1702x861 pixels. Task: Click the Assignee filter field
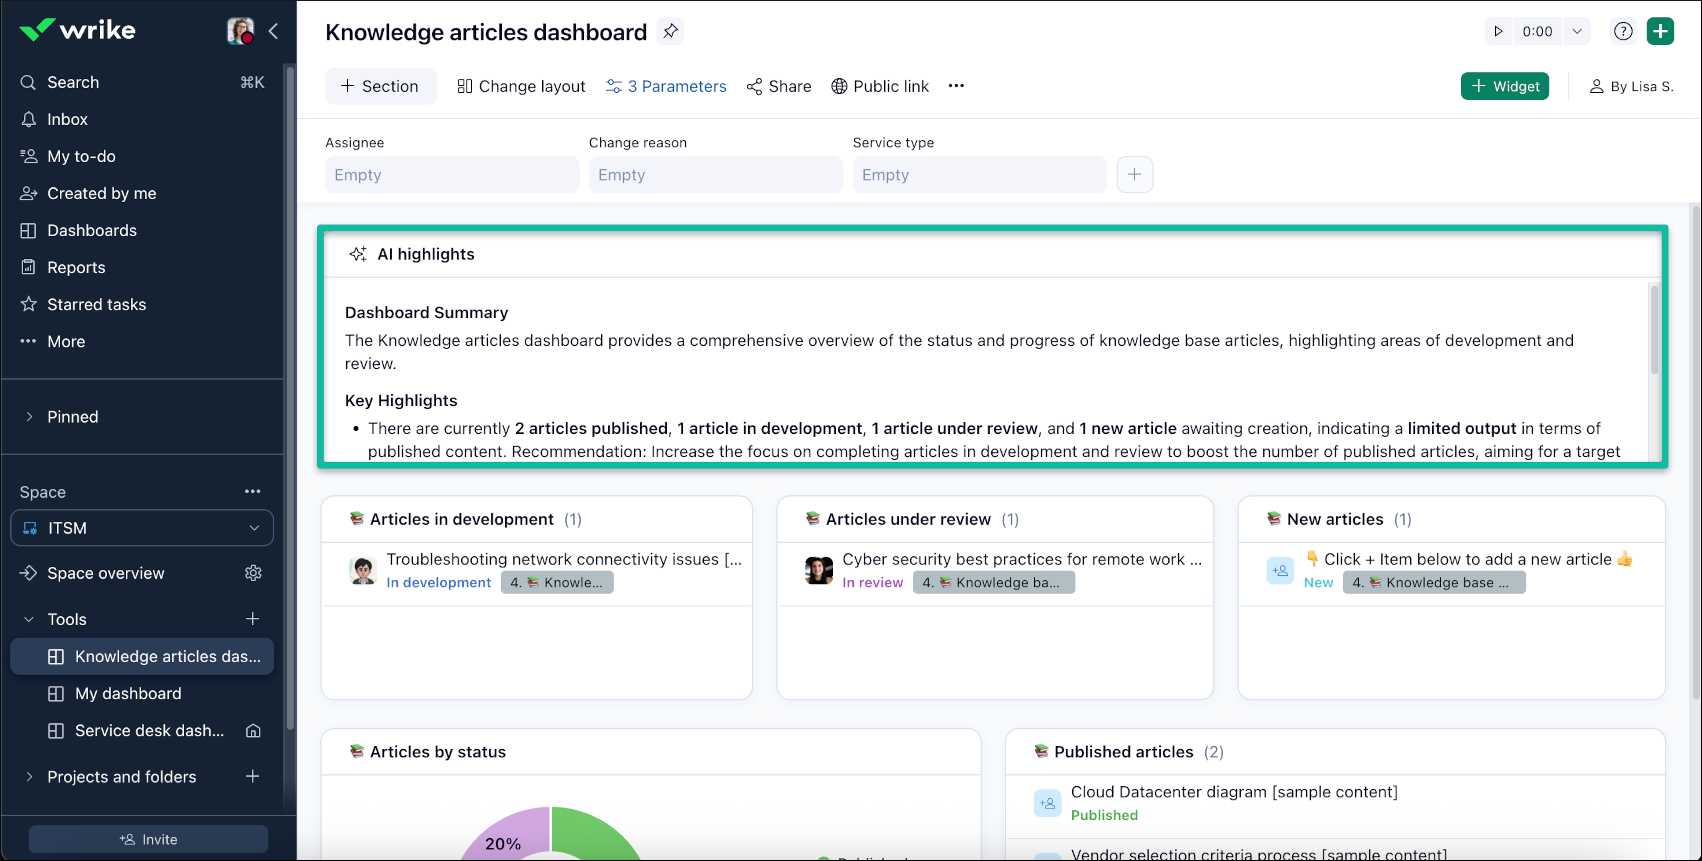(x=451, y=175)
